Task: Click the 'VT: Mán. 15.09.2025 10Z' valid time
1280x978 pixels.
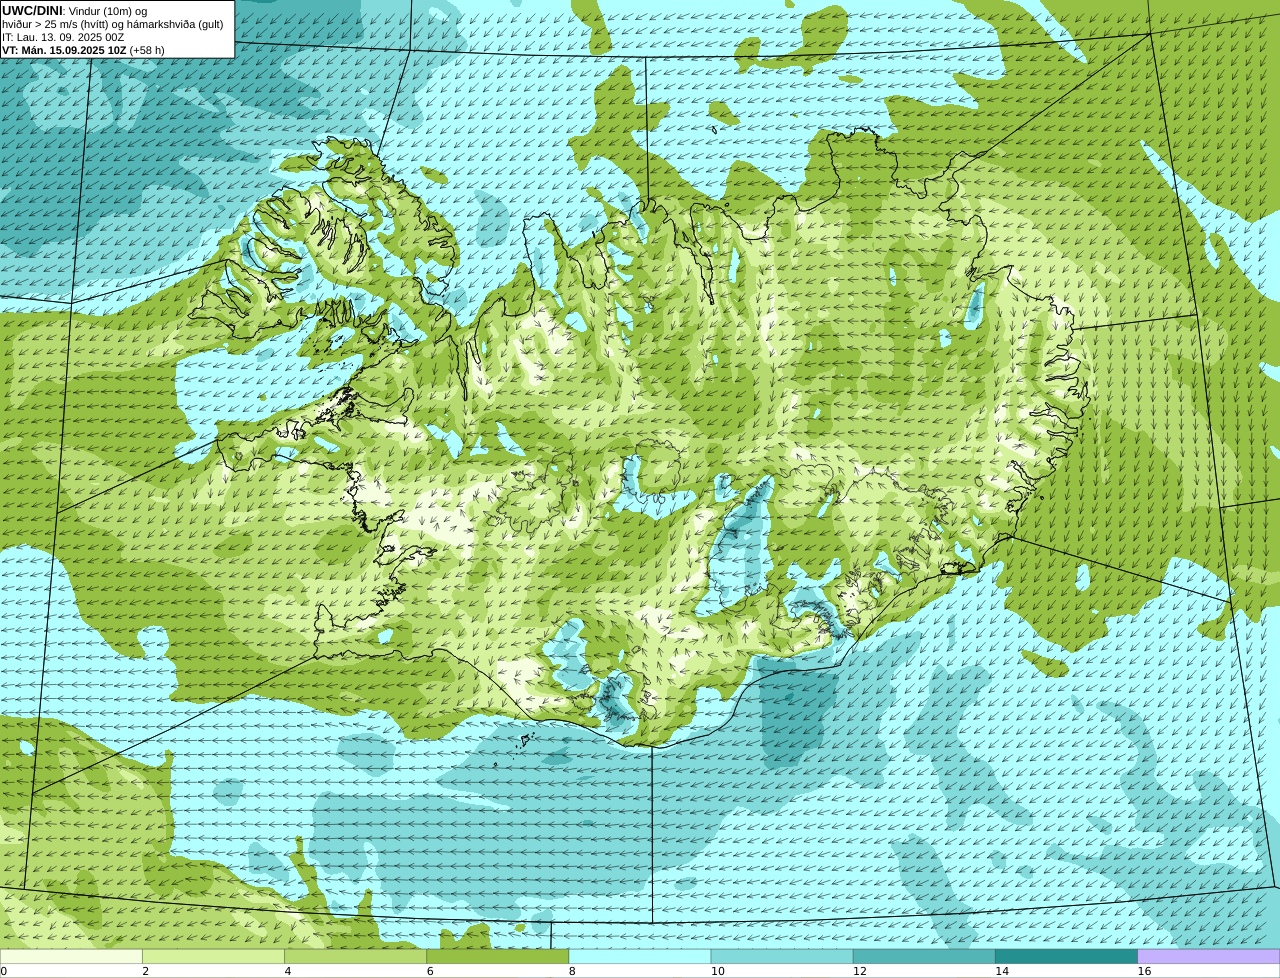Action: coord(64,50)
